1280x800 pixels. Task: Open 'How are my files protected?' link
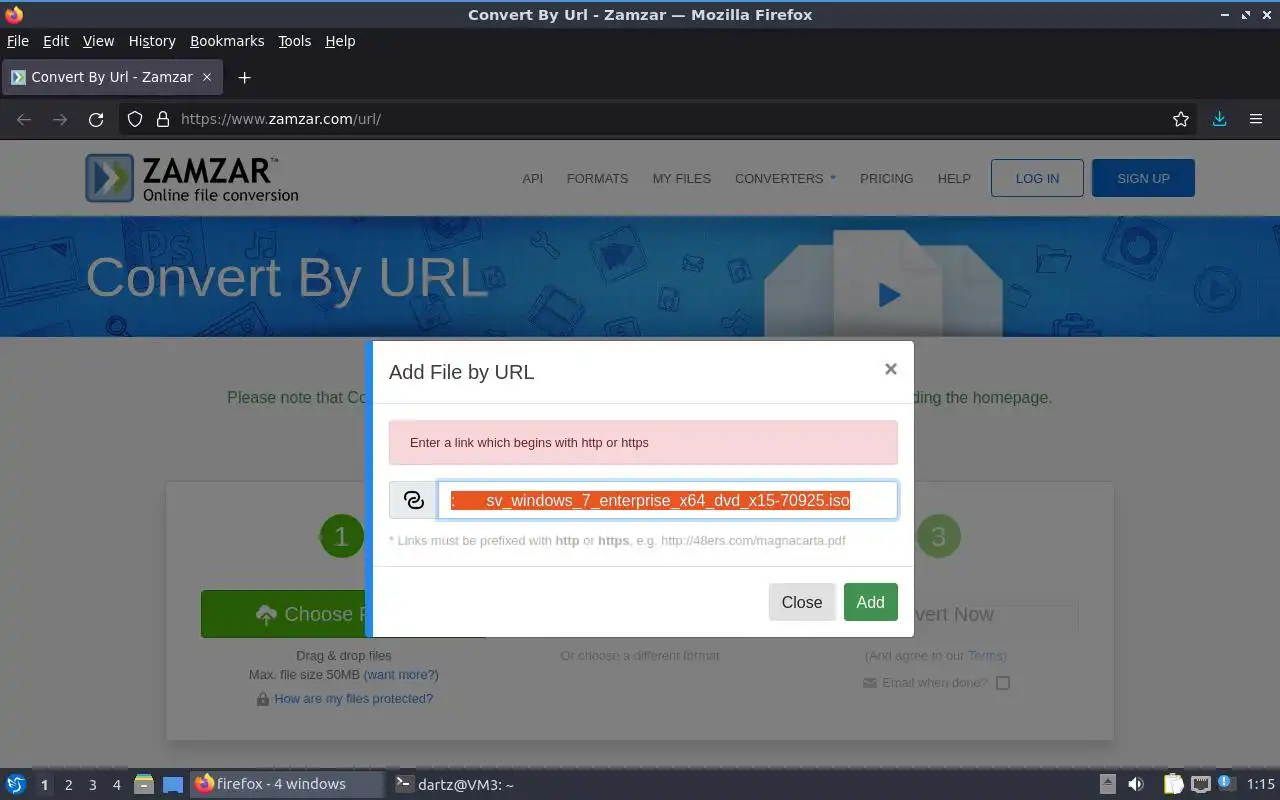(x=353, y=699)
